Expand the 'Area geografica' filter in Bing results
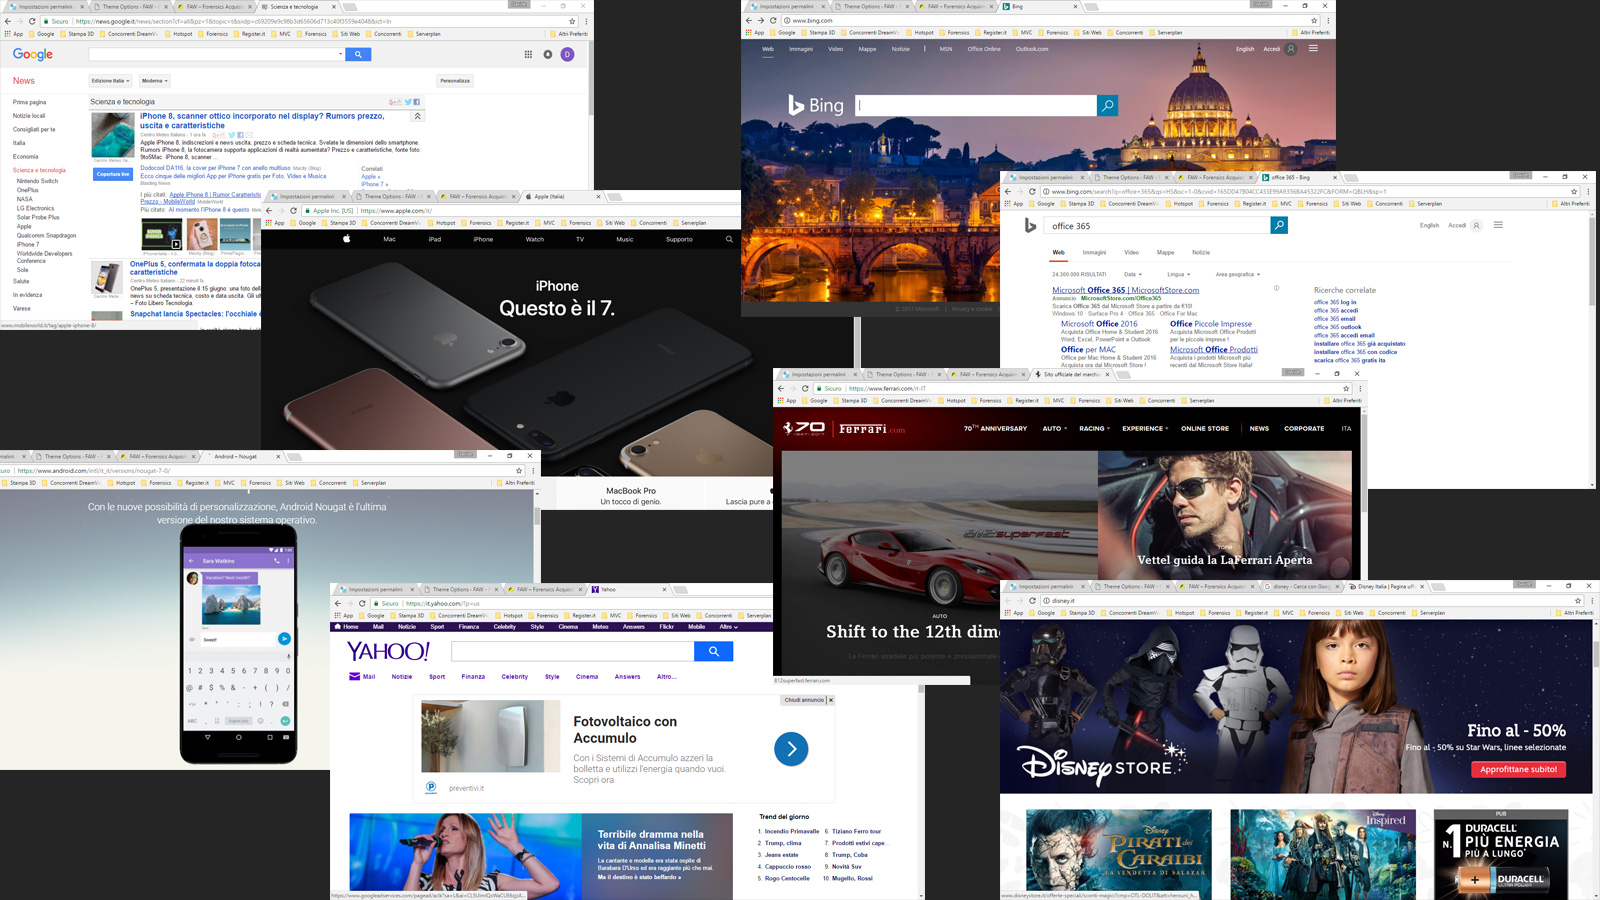Viewport: 1600px width, 900px height. [x=1237, y=274]
